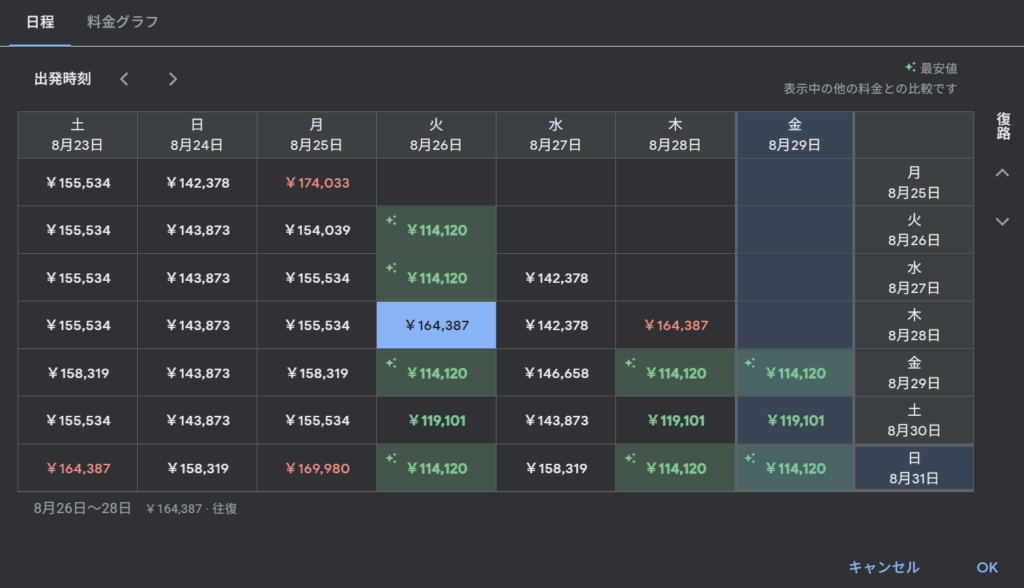This screenshot has width=1024, height=588.
Task: Select the 日程 tab
Action: point(40,21)
